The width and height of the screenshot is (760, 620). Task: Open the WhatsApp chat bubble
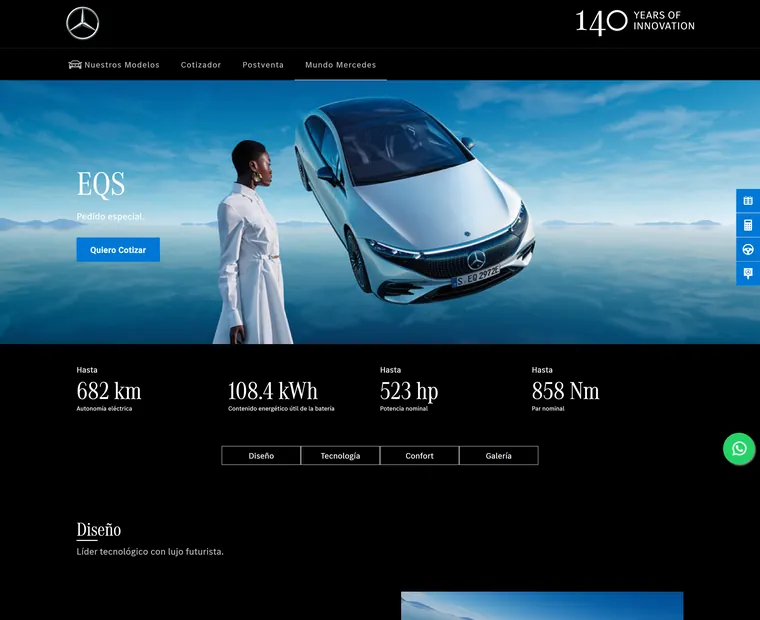(x=739, y=449)
